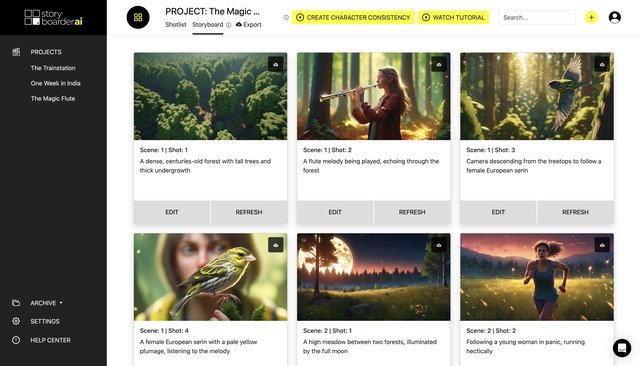
Task: Click the yellow plus add button
Action: coord(591,18)
